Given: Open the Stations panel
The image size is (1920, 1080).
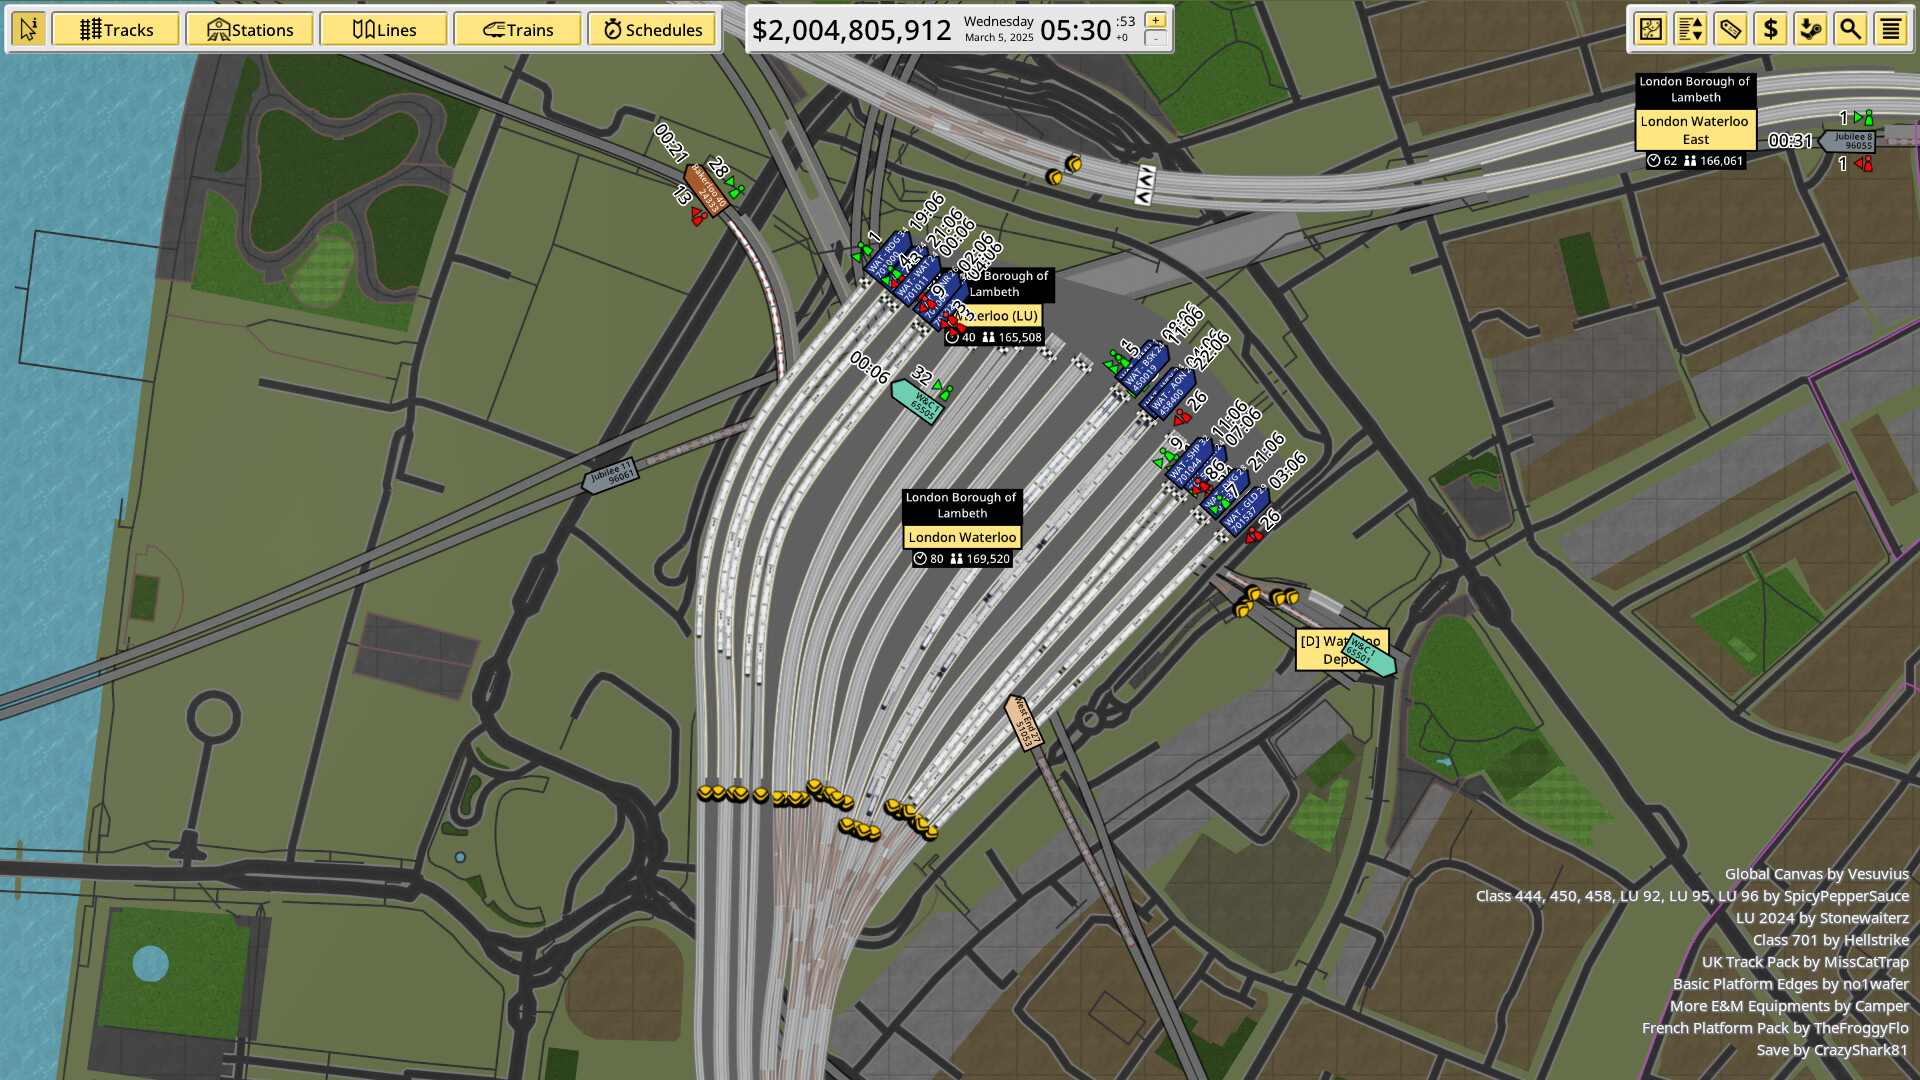Looking at the screenshot, I should pos(250,29).
